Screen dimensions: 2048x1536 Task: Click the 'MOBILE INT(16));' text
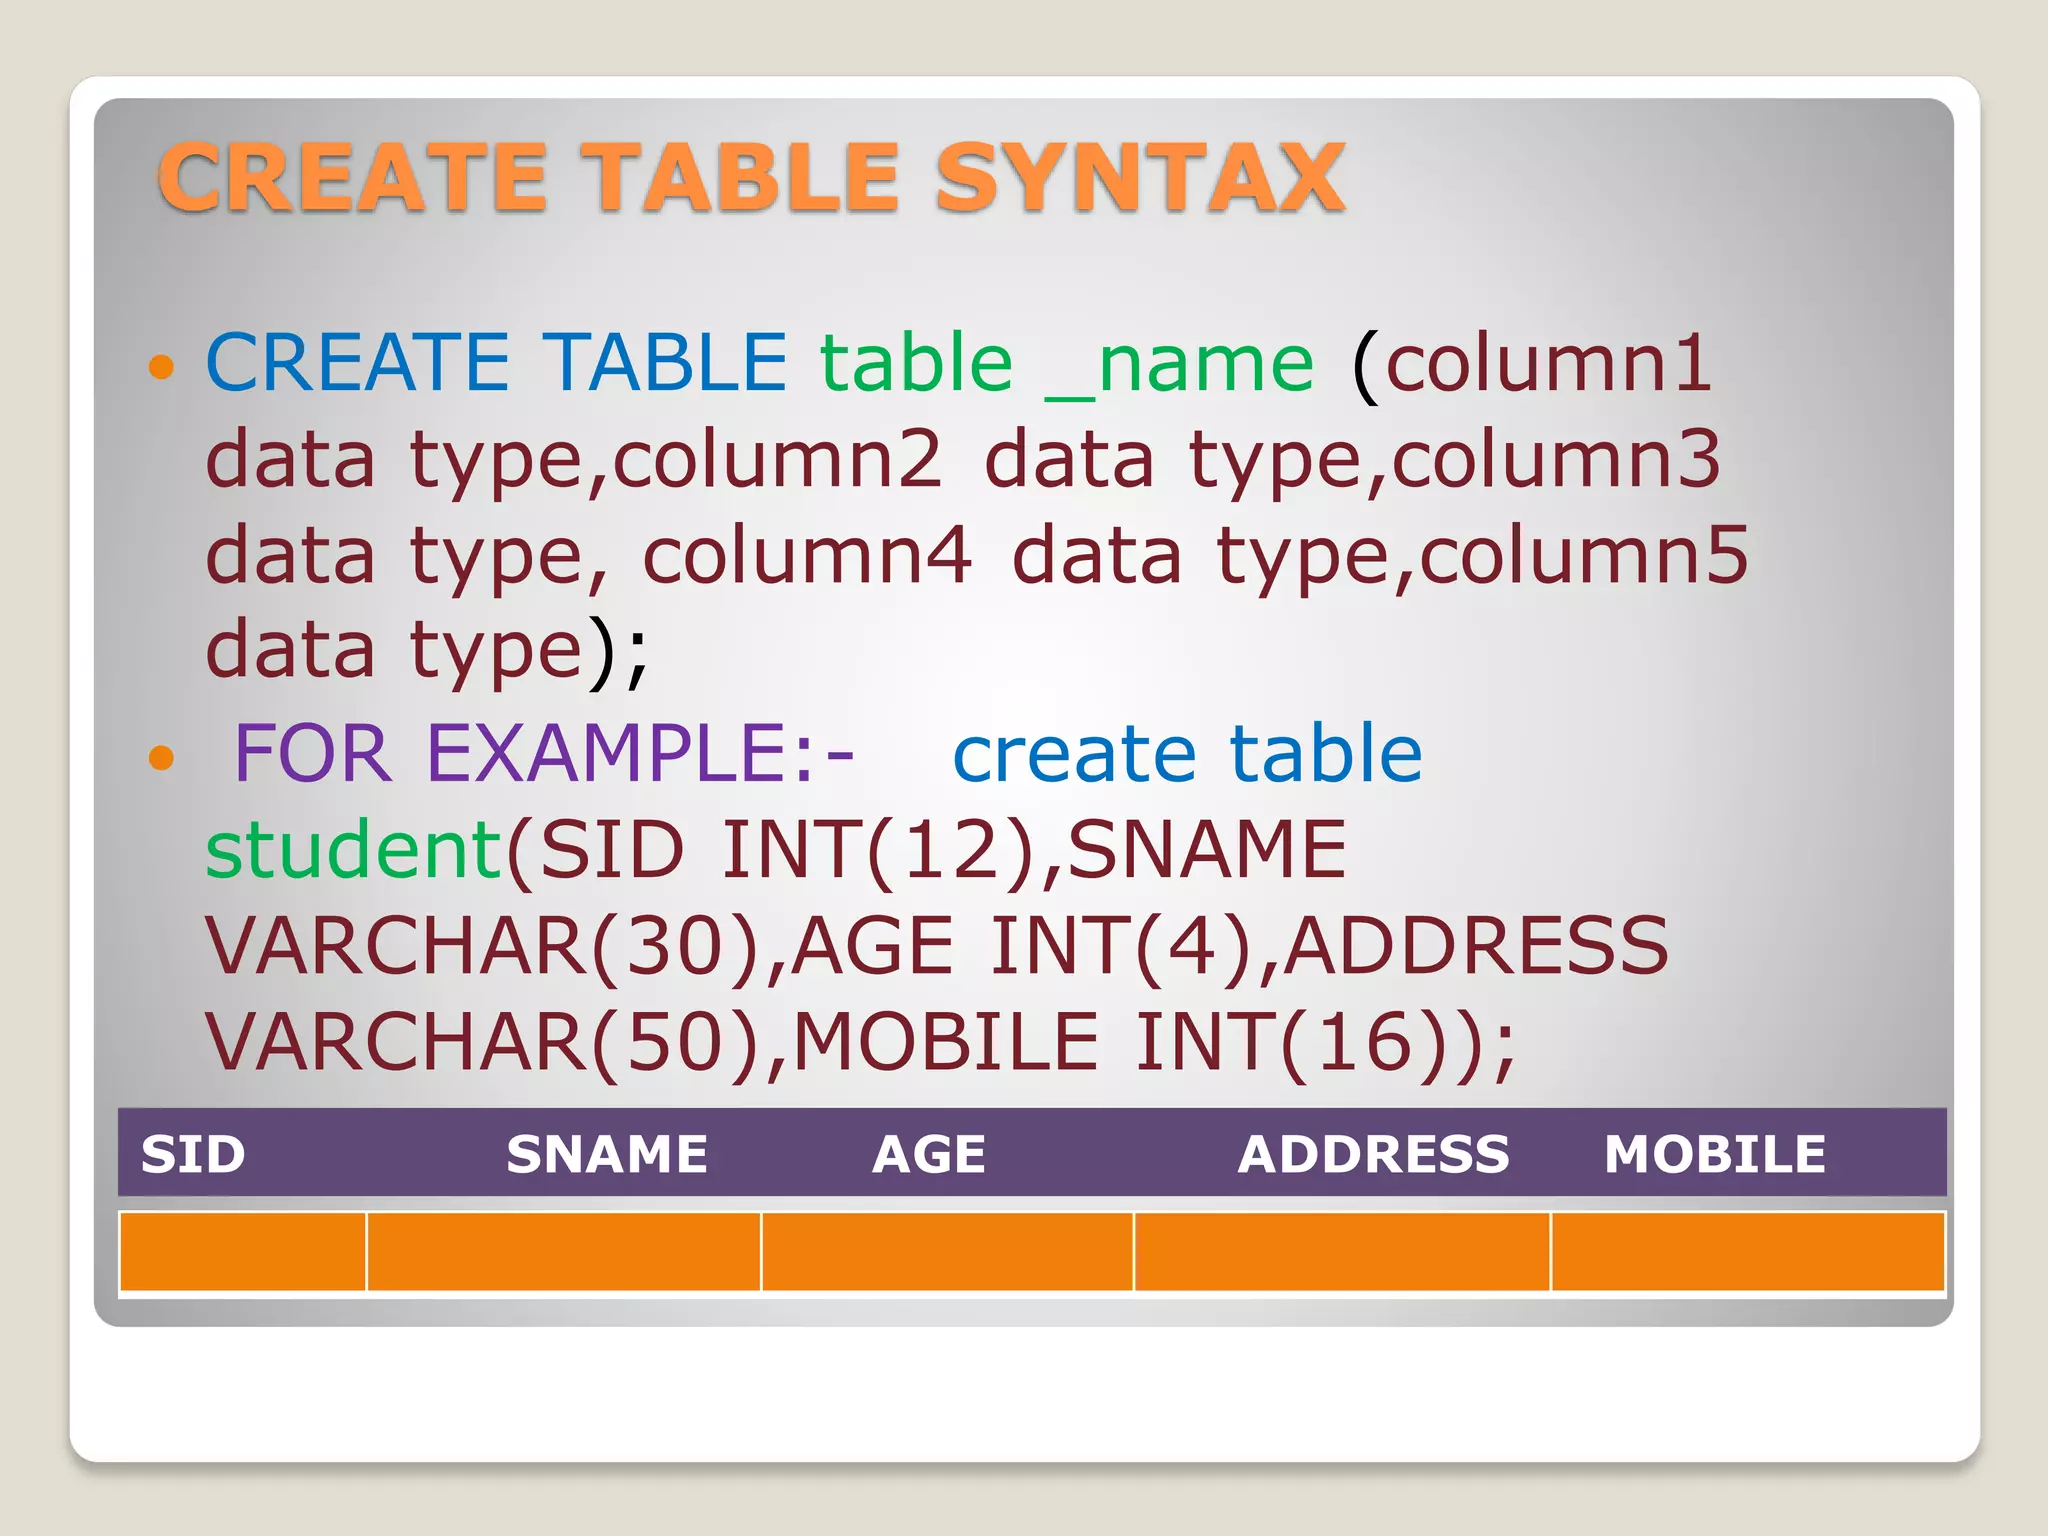[1156, 1043]
